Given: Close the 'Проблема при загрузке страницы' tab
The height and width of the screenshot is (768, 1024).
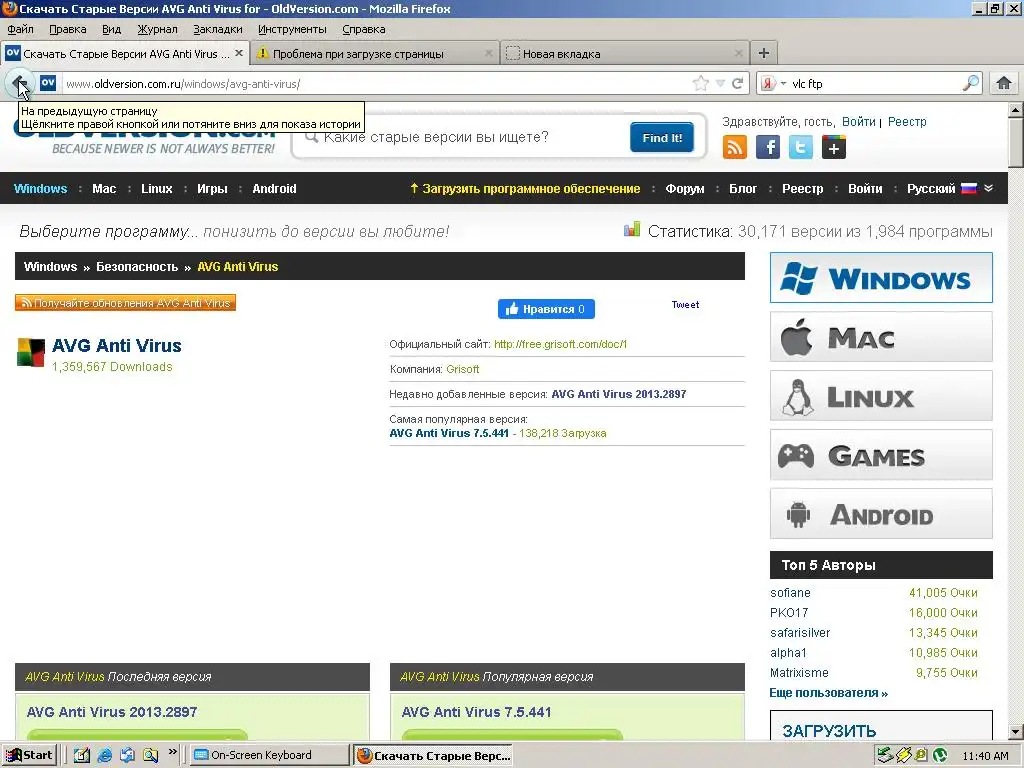Looking at the screenshot, I should (488, 54).
